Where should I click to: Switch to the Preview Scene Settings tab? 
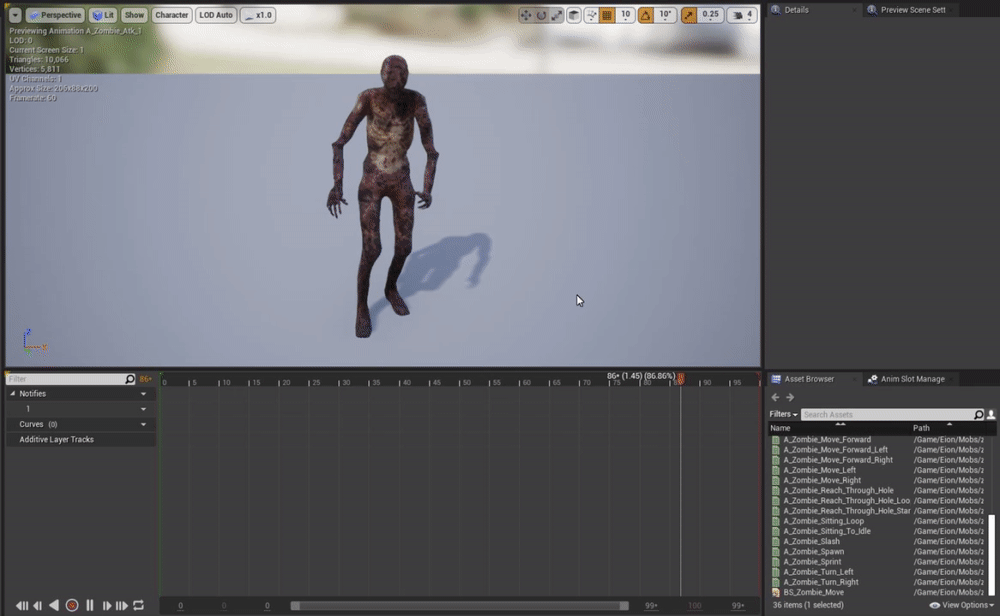[911, 10]
